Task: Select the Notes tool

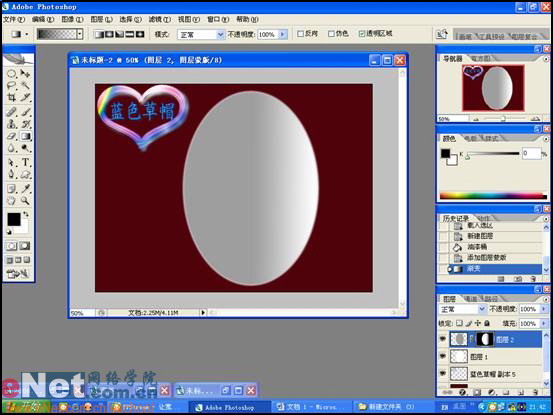Action: (x=12, y=189)
